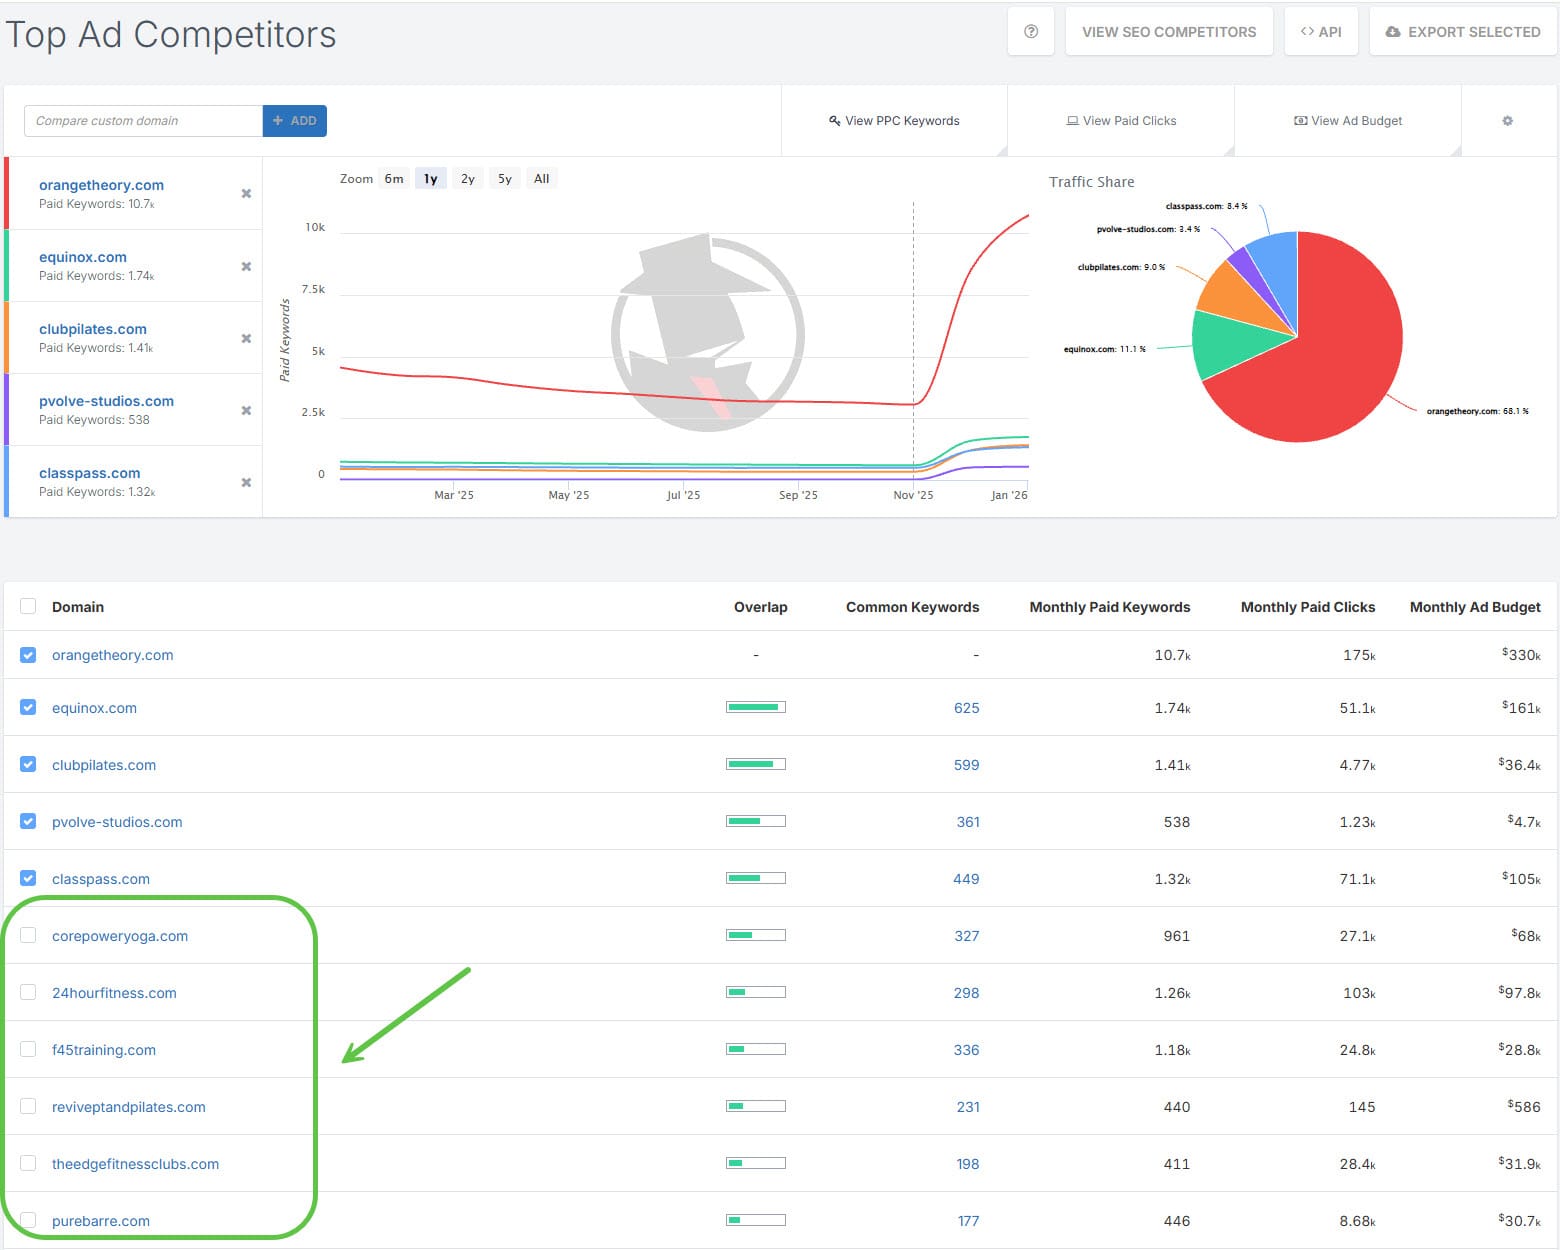Switch to View Paid Clicks tab
This screenshot has height=1250, width=1560.
coord(1121,121)
